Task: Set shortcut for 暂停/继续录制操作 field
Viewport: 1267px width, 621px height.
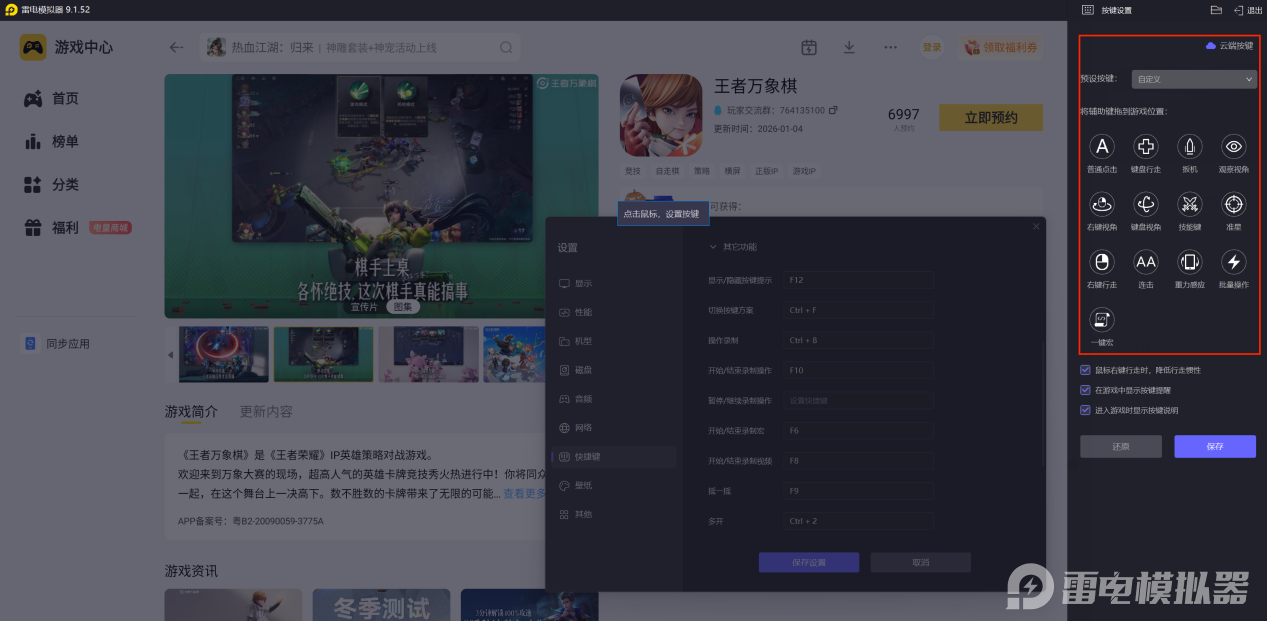Action: (858, 400)
